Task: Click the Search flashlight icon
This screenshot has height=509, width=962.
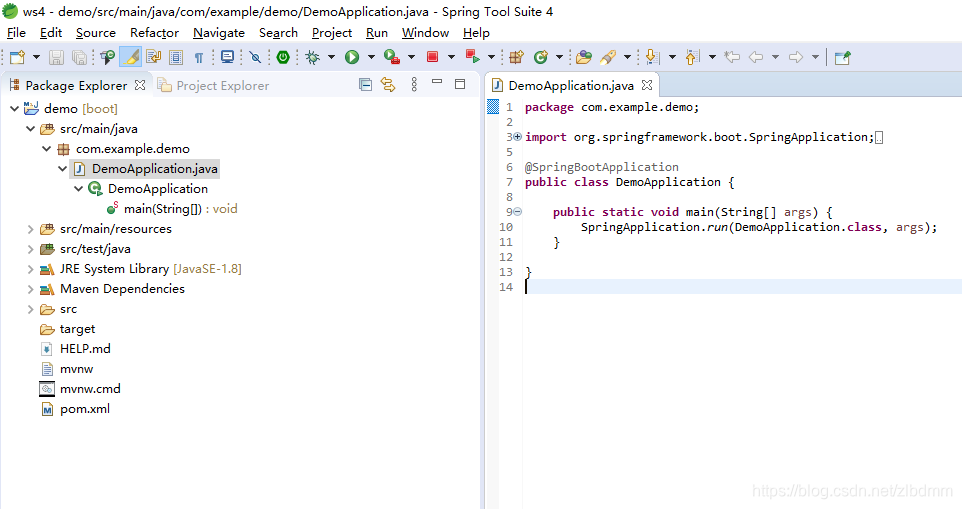Action: pyautogui.click(x=608, y=57)
